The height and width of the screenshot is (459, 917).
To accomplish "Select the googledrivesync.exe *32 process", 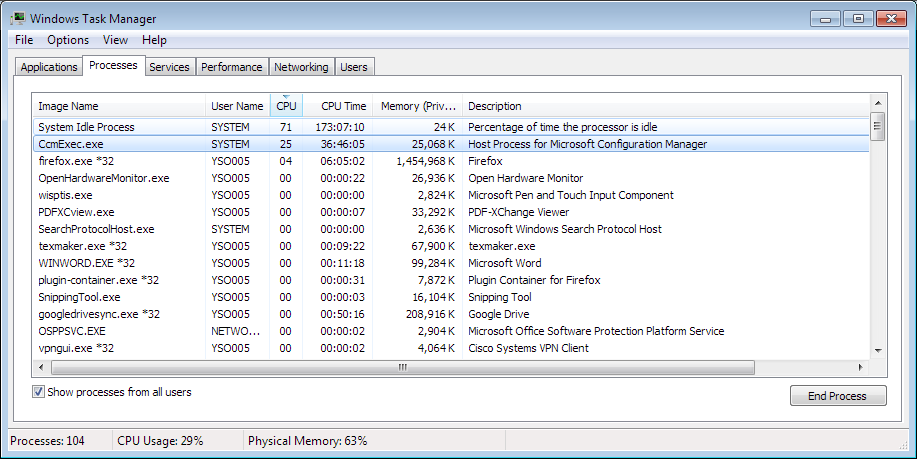I will pyautogui.click(x=451, y=314).
